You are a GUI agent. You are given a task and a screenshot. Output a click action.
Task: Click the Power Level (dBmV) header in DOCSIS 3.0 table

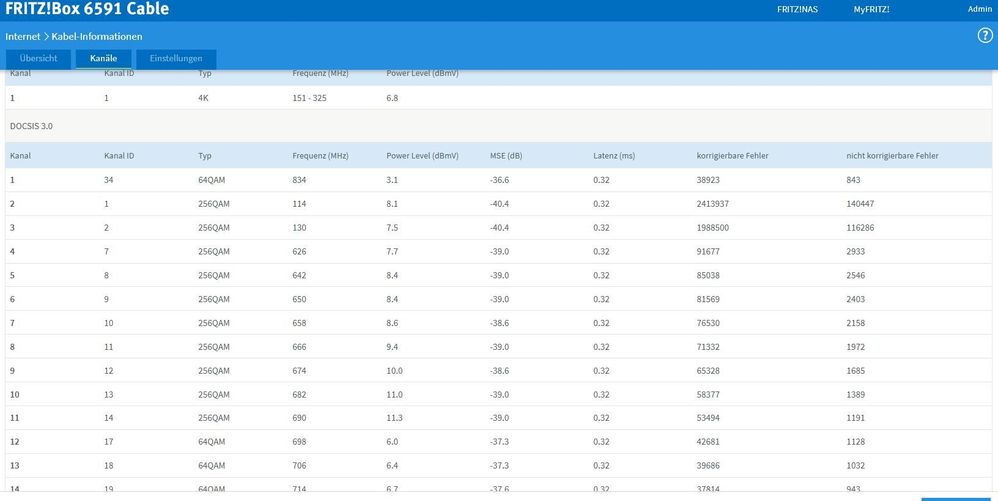point(422,155)
